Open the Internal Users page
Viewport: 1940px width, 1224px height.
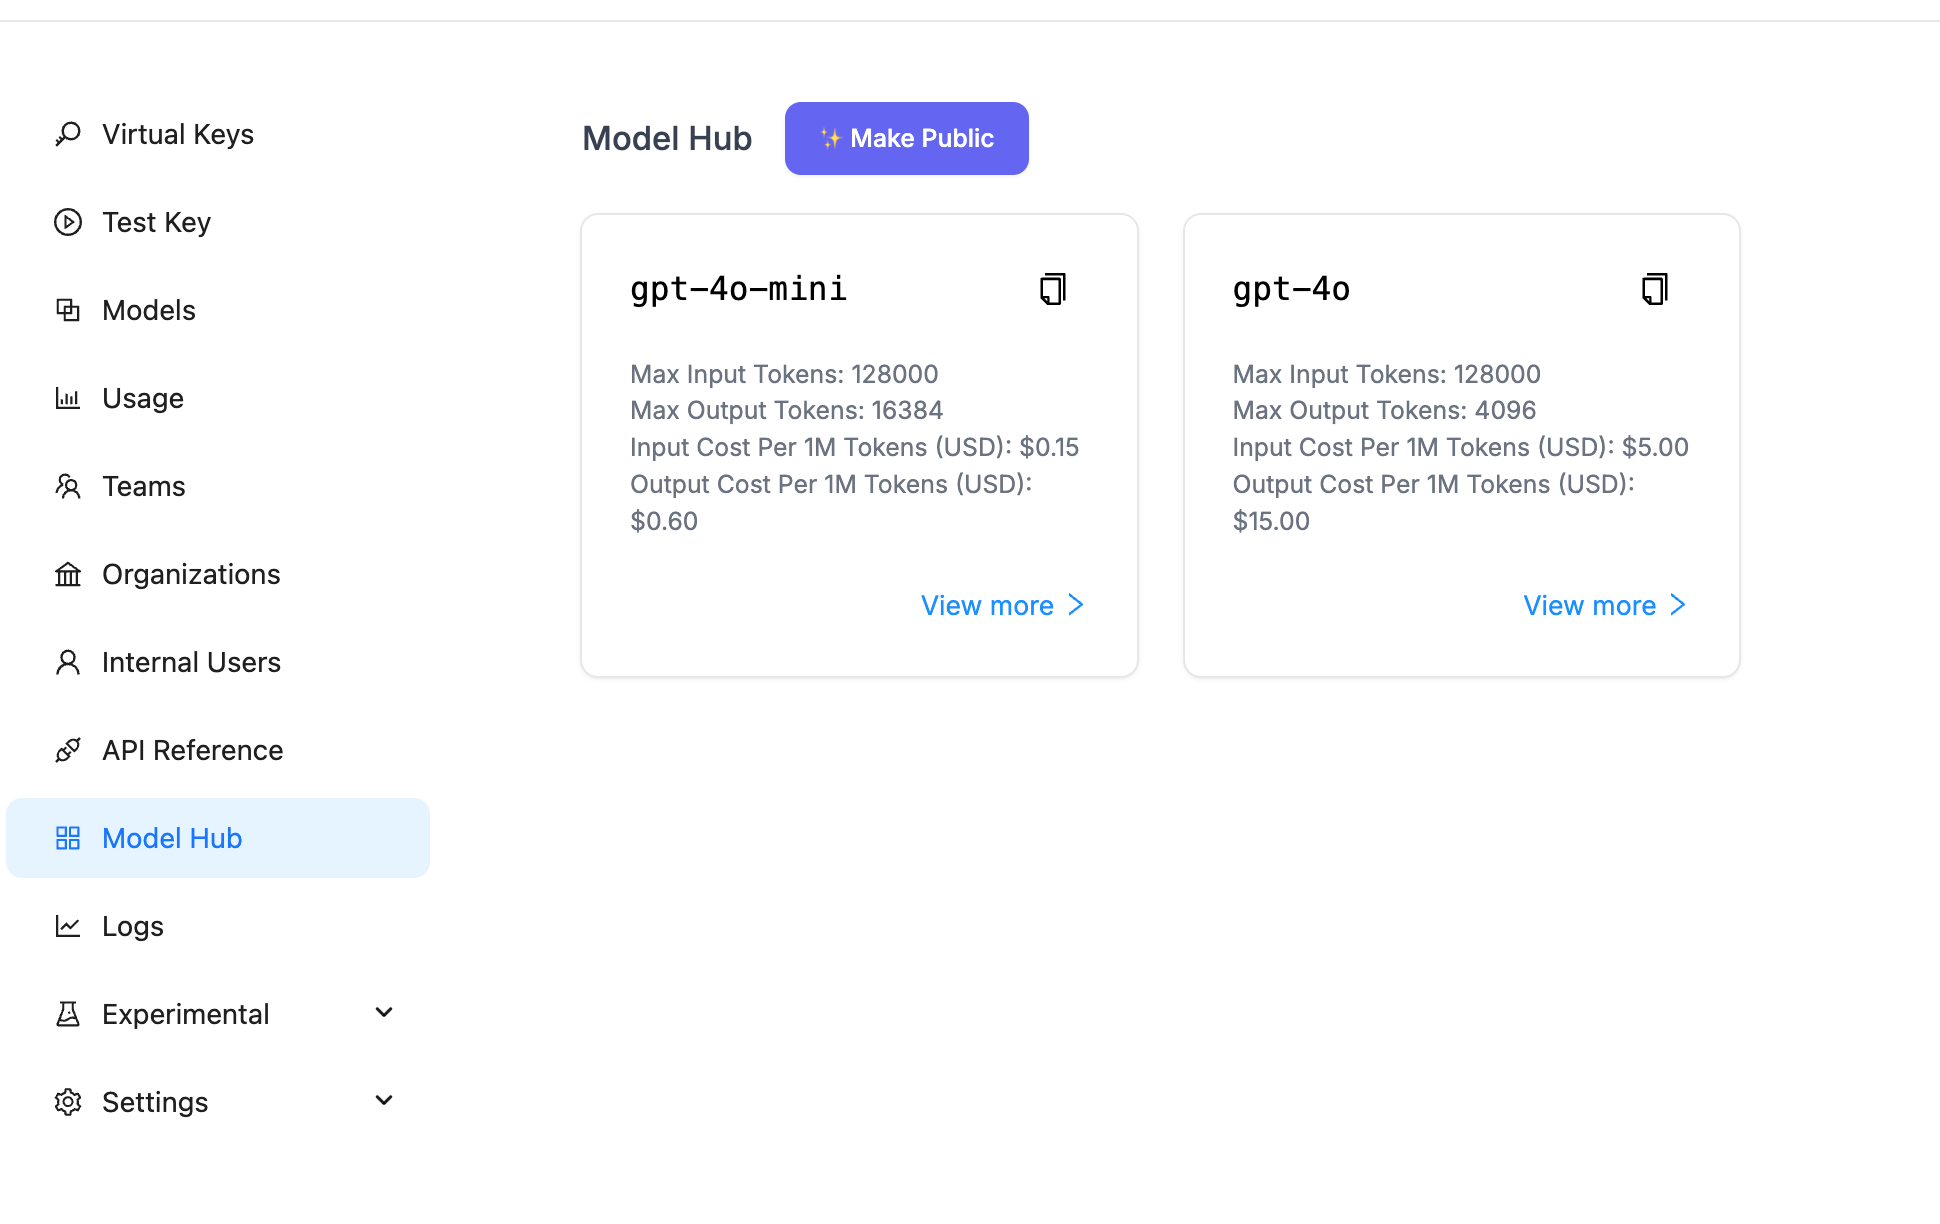pyautogui.click(x=191, y=662)
